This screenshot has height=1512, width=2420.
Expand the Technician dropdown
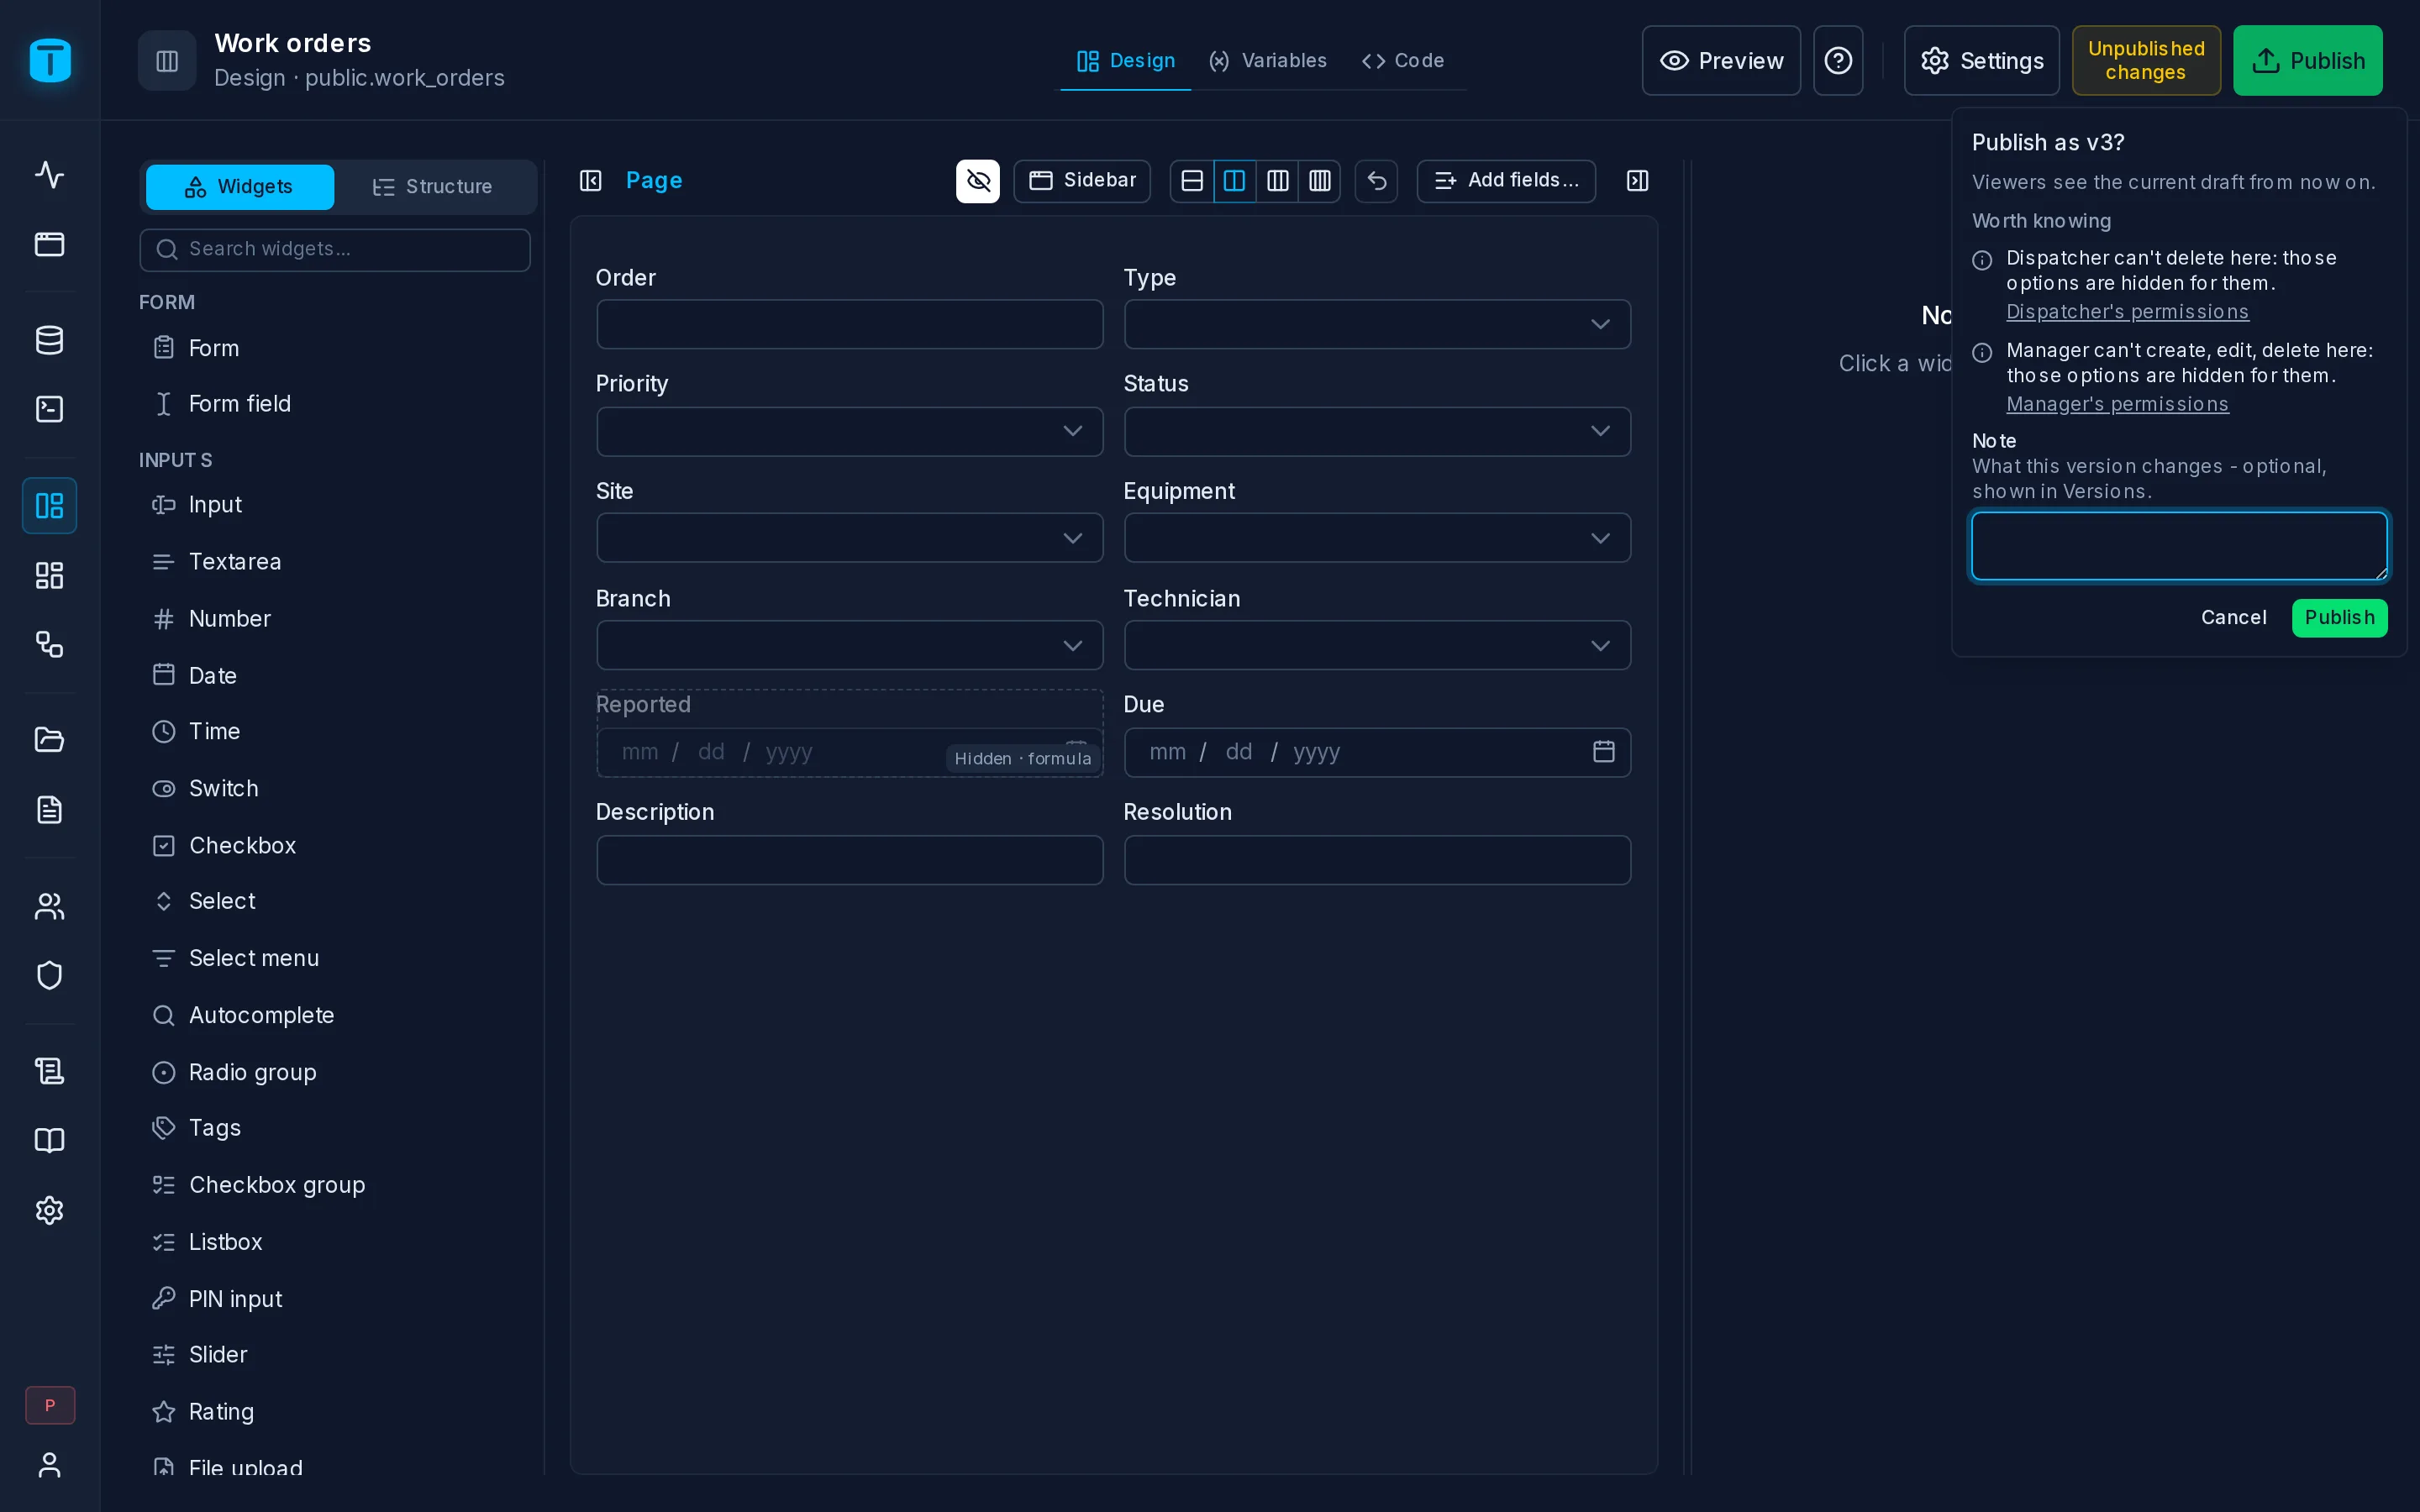[1377, 645]
